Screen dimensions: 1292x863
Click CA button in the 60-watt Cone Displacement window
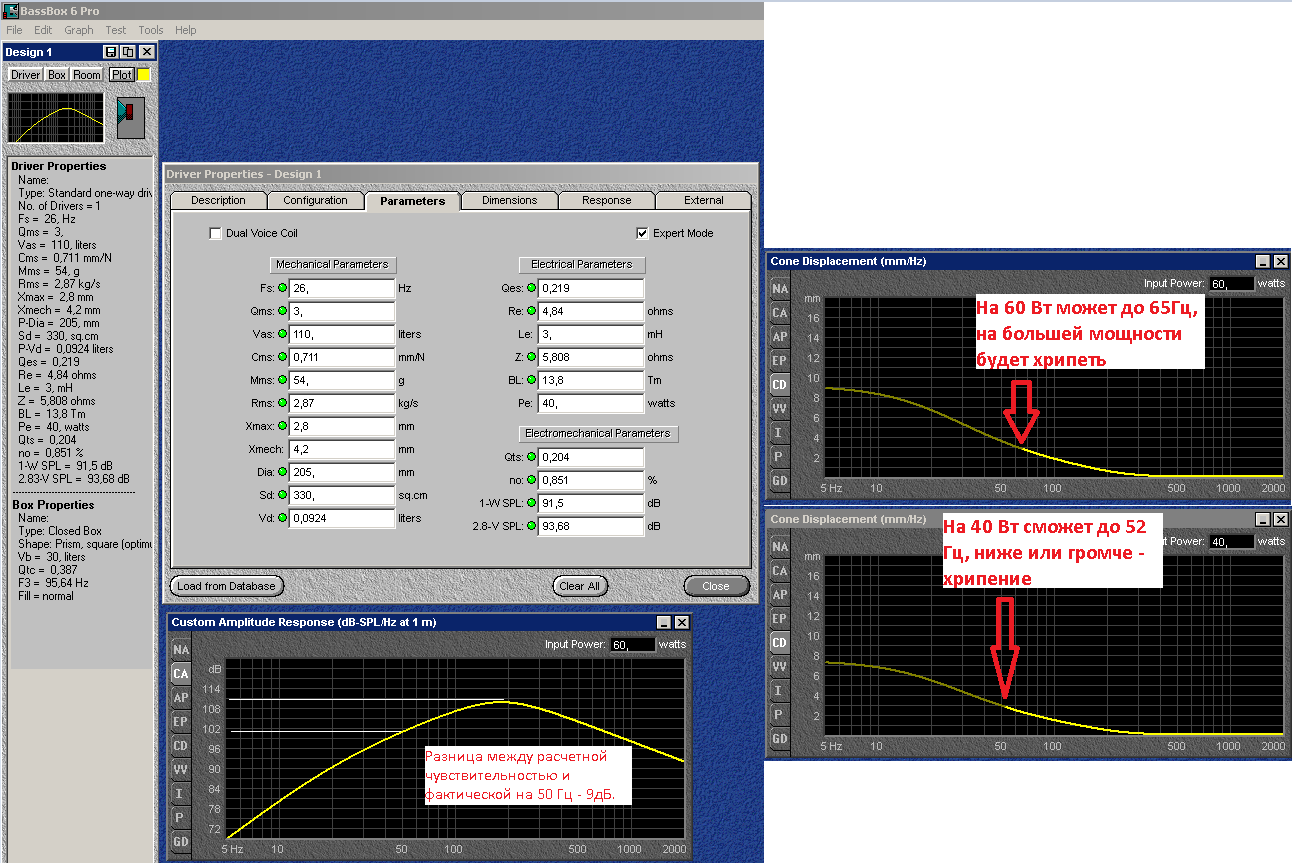pyautogui.click(x=780, y=313)
